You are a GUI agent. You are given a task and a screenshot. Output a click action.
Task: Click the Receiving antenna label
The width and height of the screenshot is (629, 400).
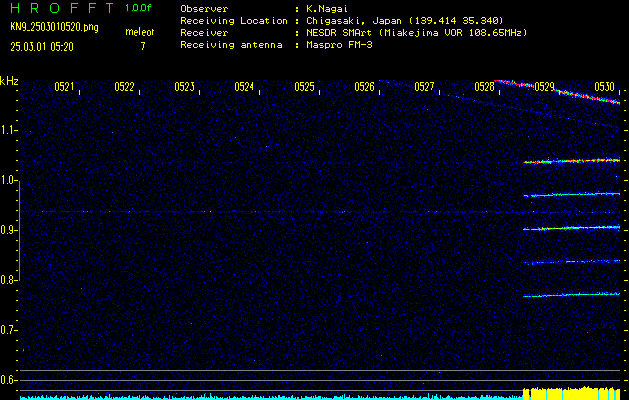231,45
